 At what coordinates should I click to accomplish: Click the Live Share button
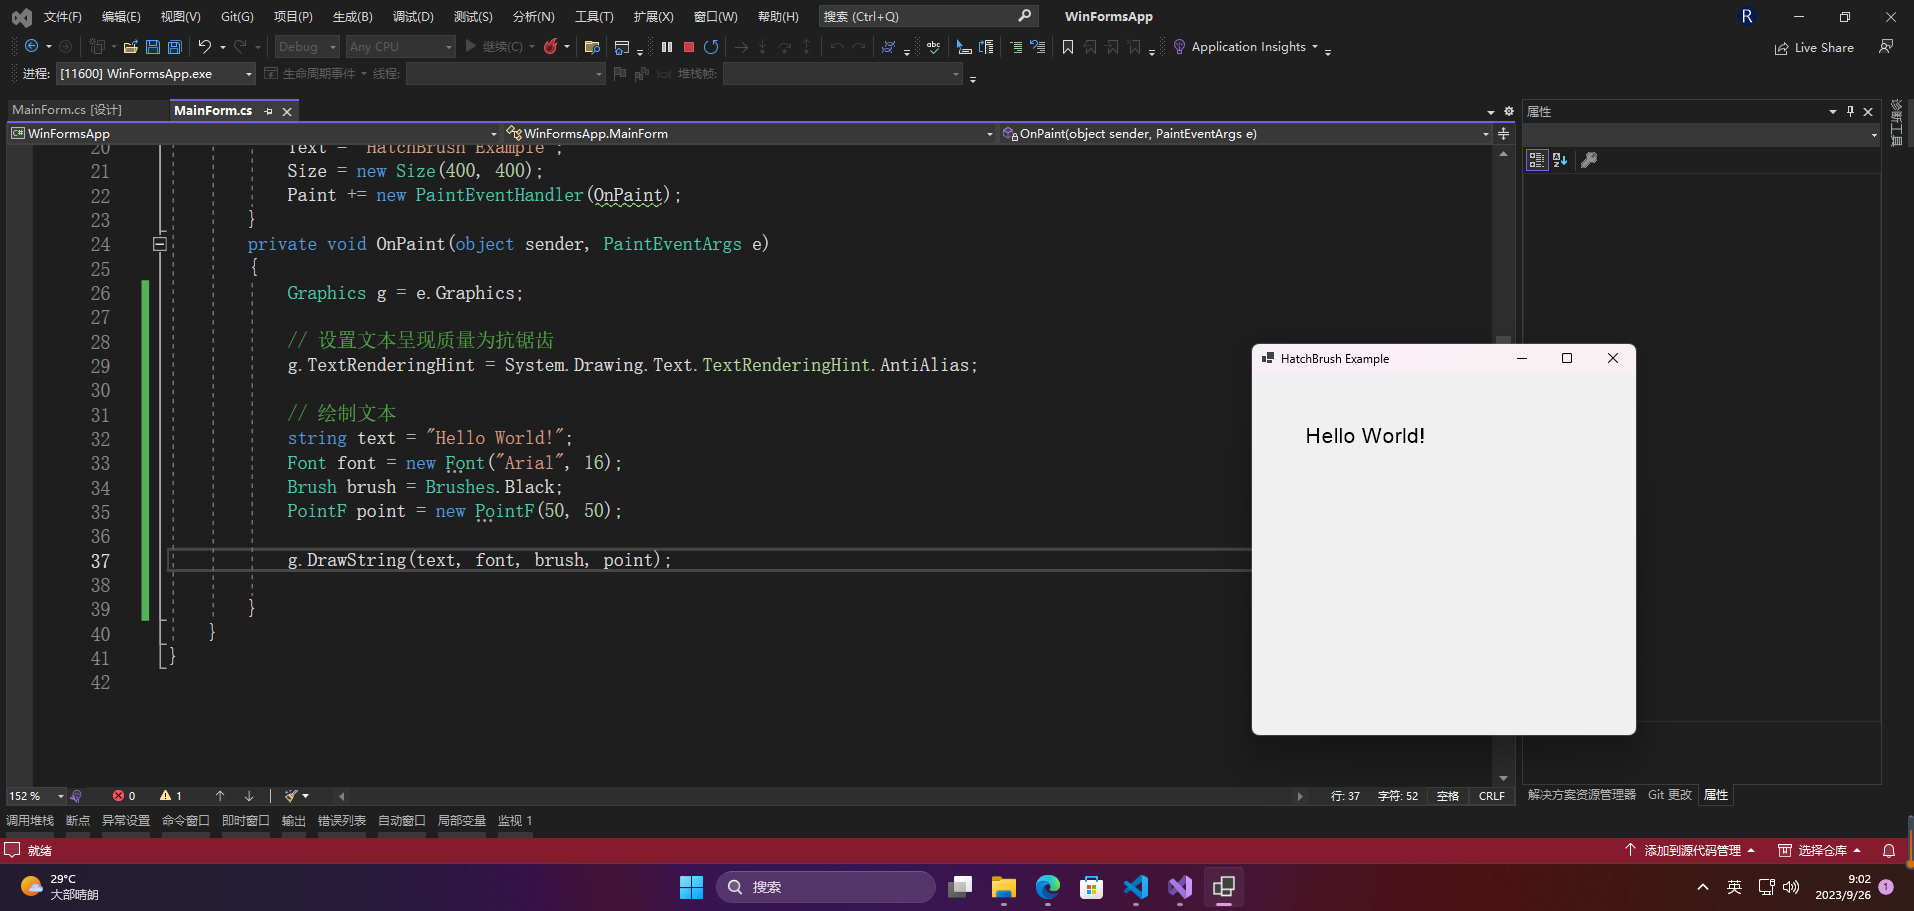click(x=1814, y=47)
